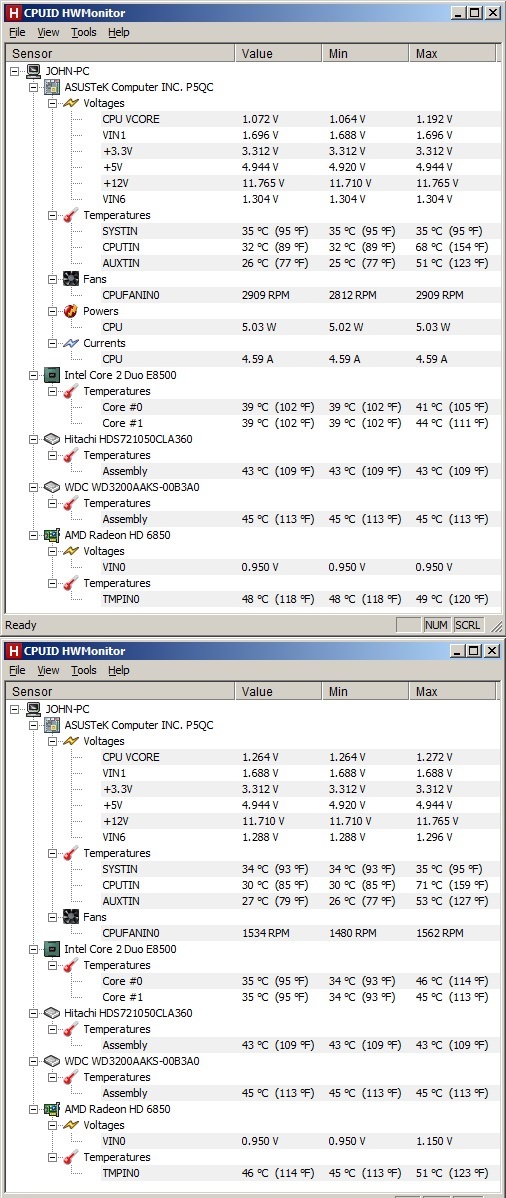Image resolution: width=506 pixels, height=1198 pixels.
Task: Click Max column header in the 1534 RPM window
Action: click(454, 691)
